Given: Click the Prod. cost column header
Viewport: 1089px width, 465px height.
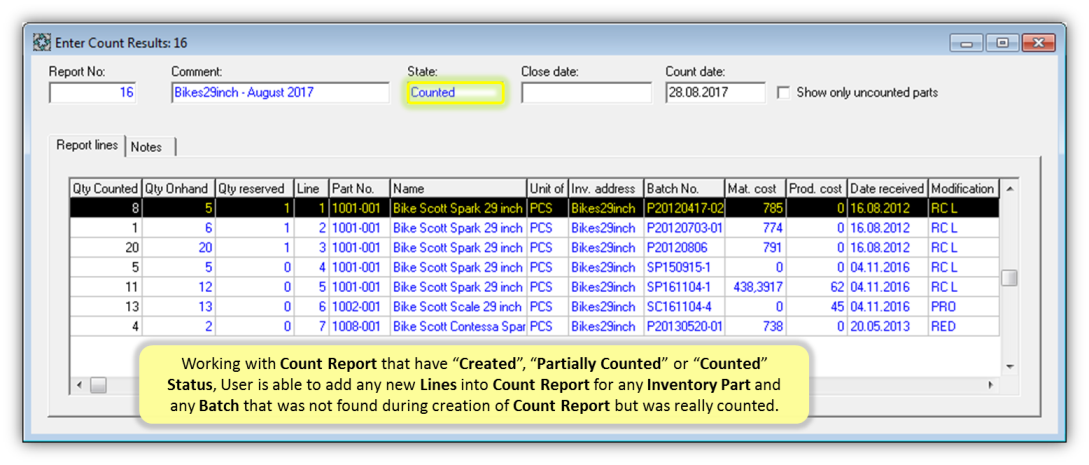Looking at the screenshot, I should [x=816, y=188].
